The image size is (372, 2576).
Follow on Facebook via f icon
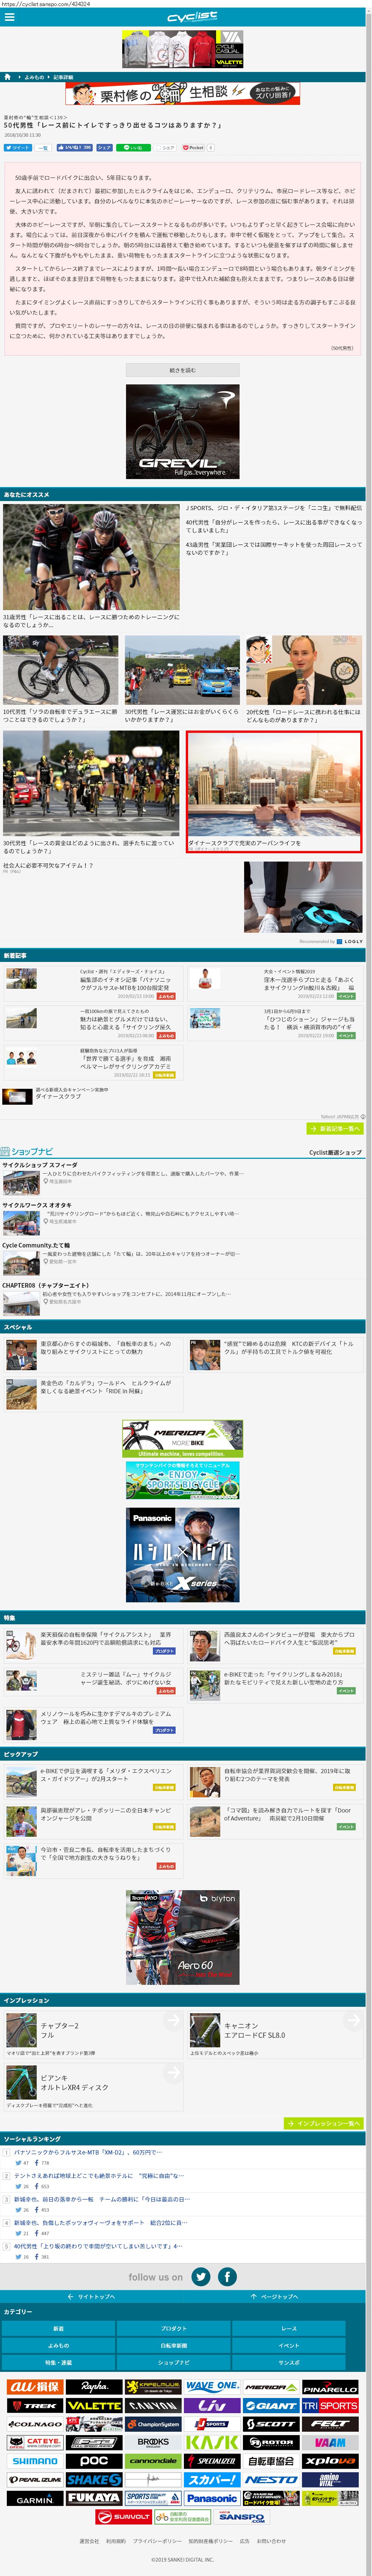(228, 2276)
